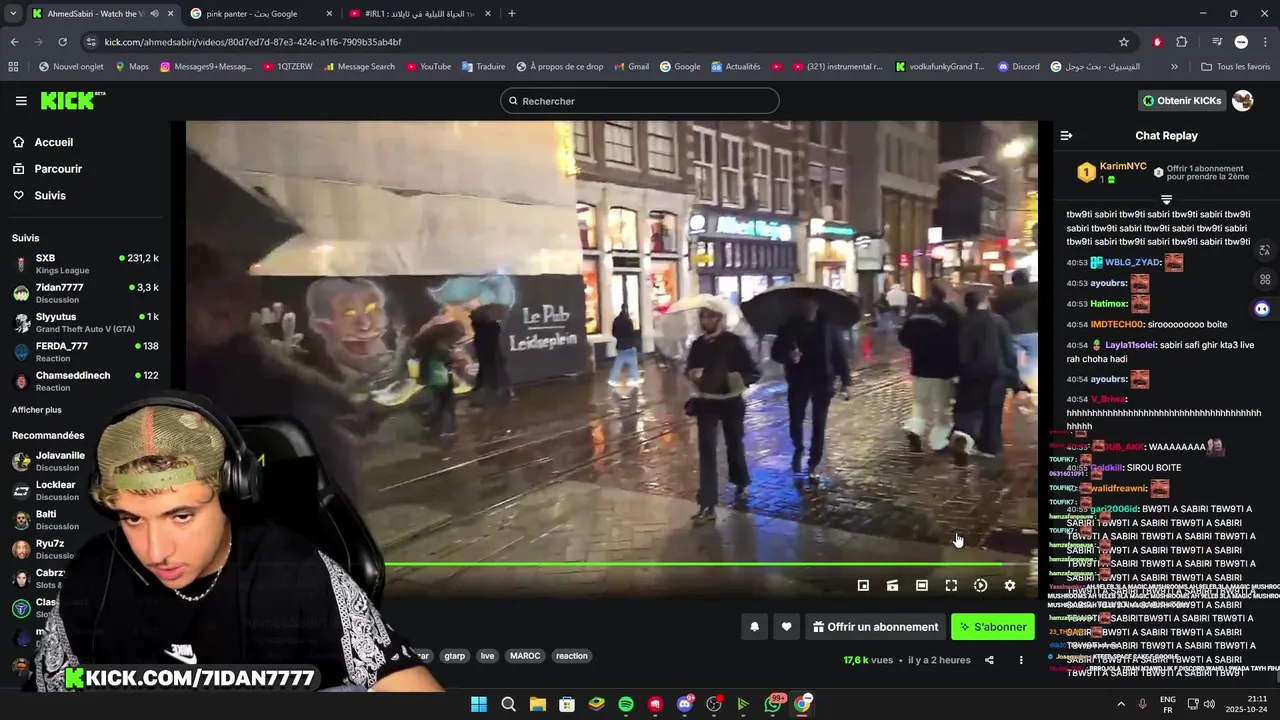The height and width of the screenshot is (720, 1280).
Task: Open Gmail bookmark
Action: tap(631, 67)
